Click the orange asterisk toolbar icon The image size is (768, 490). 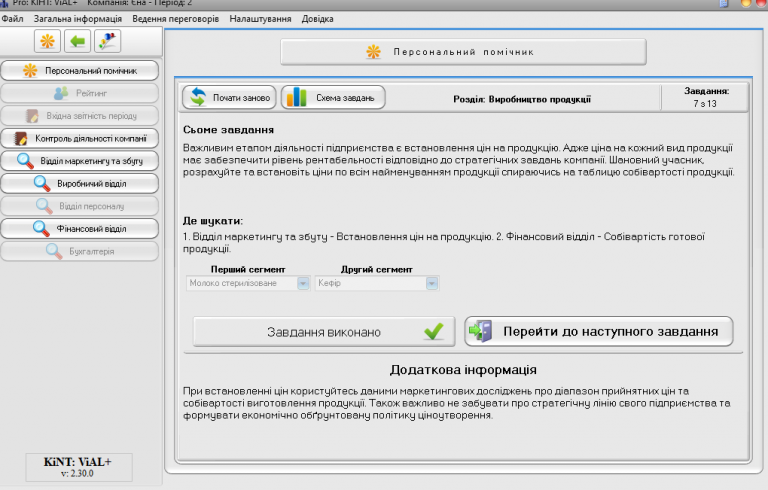click(48, 41)
